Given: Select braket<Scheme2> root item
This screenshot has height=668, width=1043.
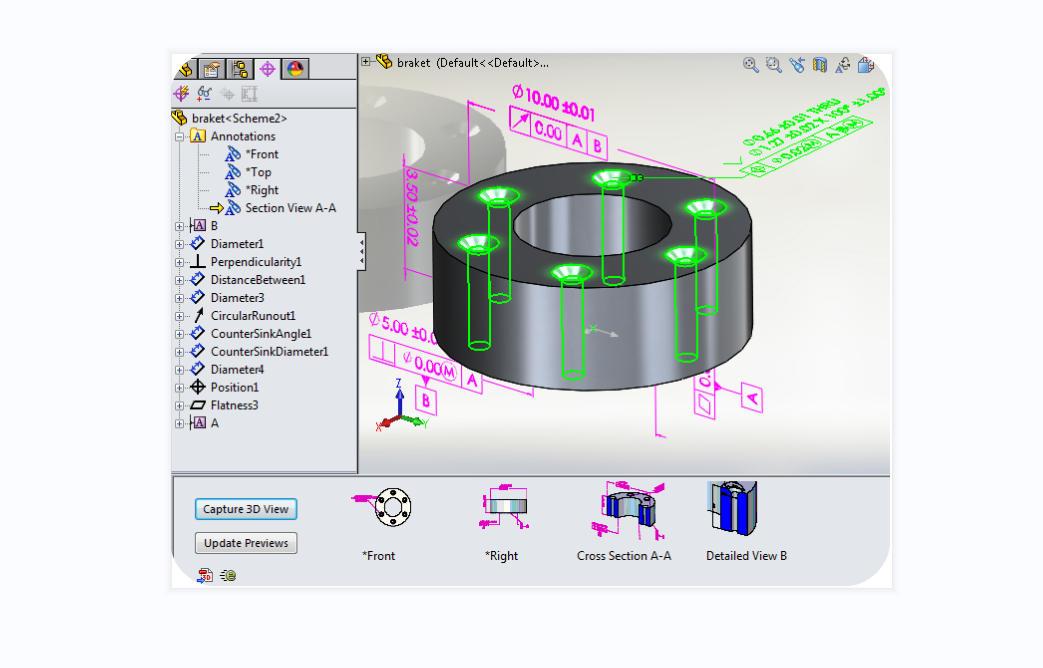Looking at the screenshot, I should pos(229,118).
